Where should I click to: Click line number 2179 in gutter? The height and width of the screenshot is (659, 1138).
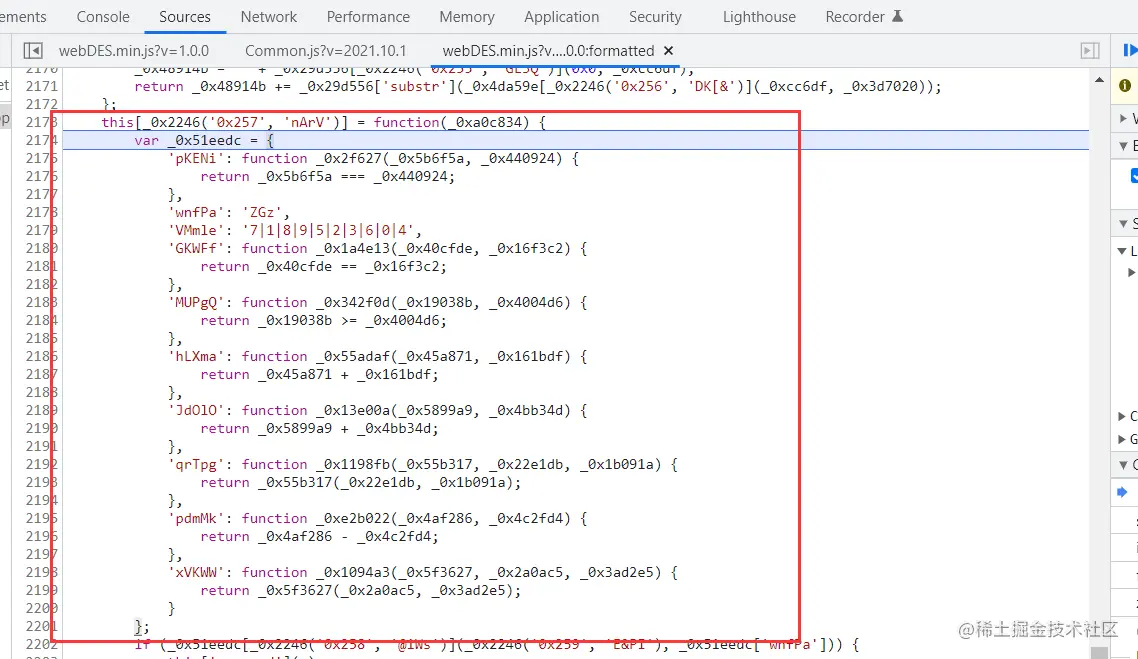pyautogui.click(x=41, y=231)
